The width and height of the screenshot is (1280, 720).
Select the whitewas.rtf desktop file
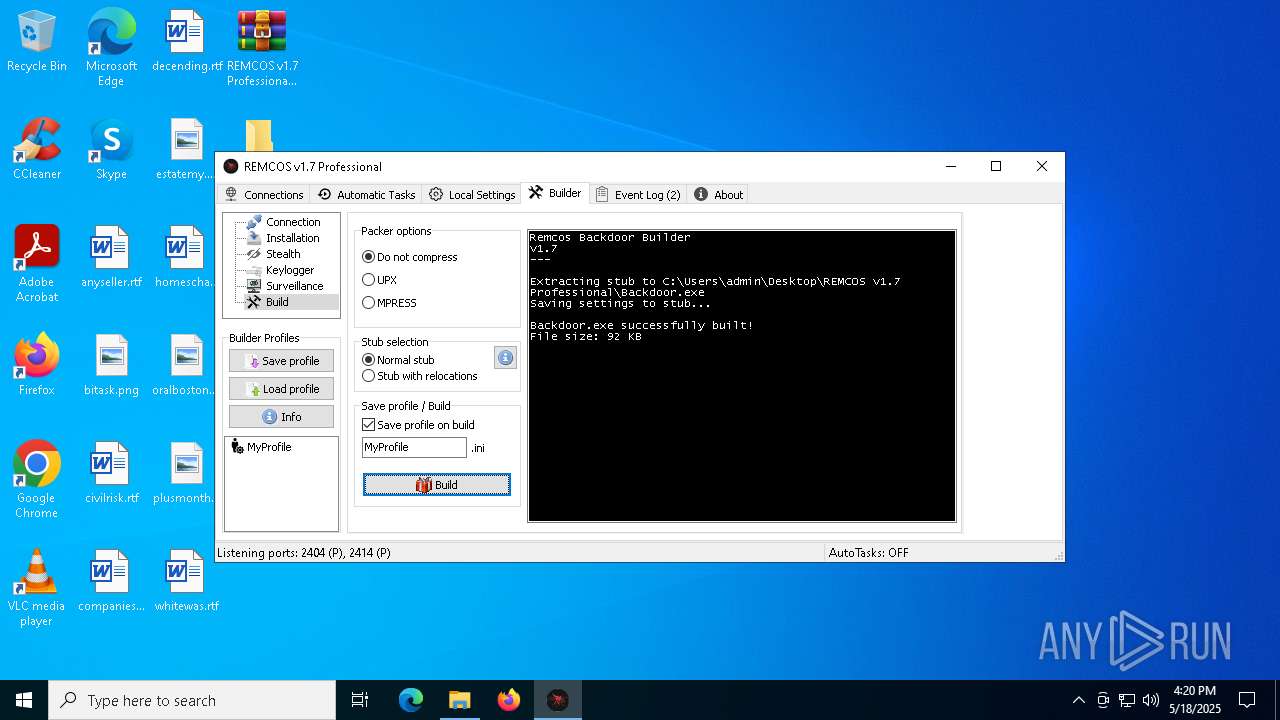tap(186, 582)
